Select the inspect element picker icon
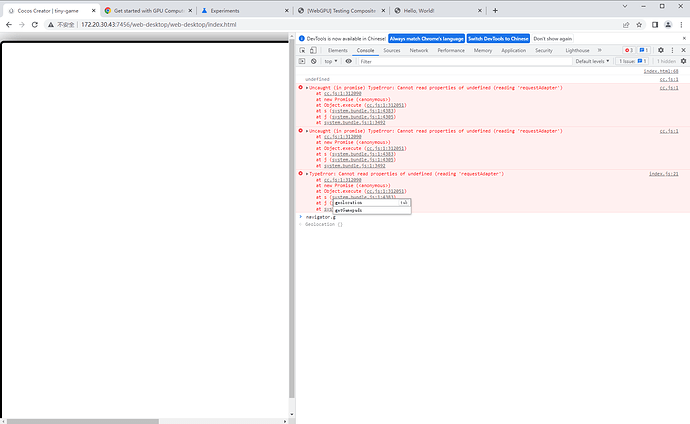This screenshot has width=690, height=424. (302, 50)
